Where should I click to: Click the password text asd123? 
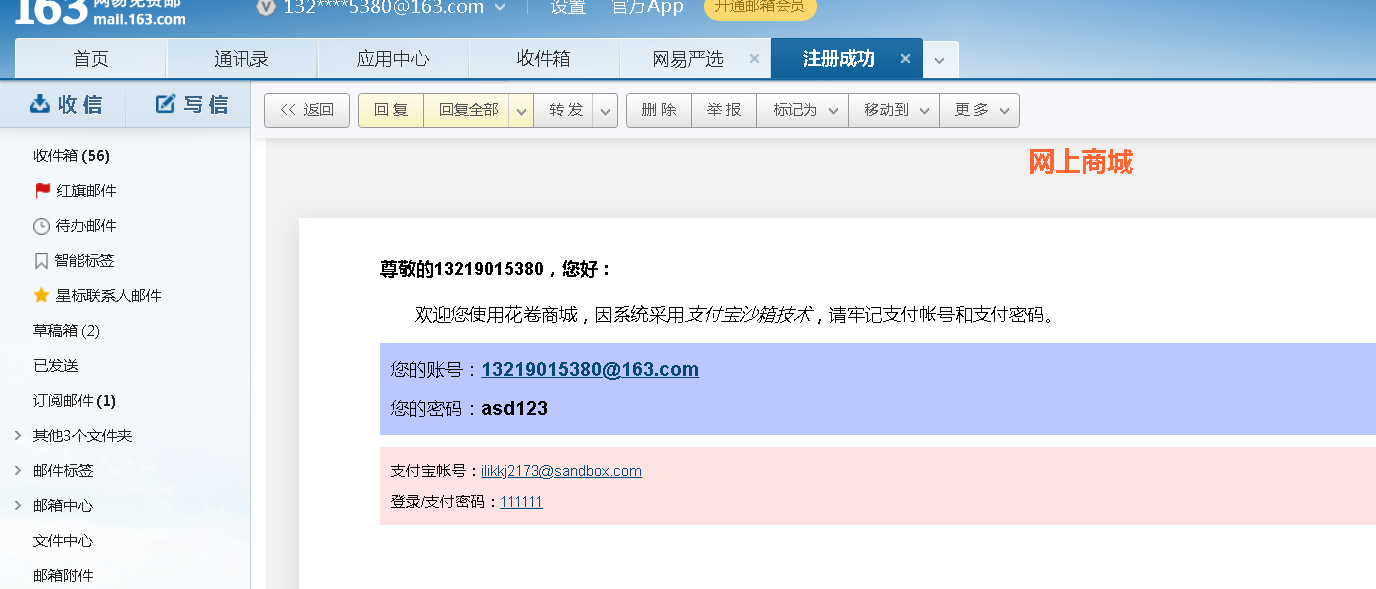[x=514, y=409]
